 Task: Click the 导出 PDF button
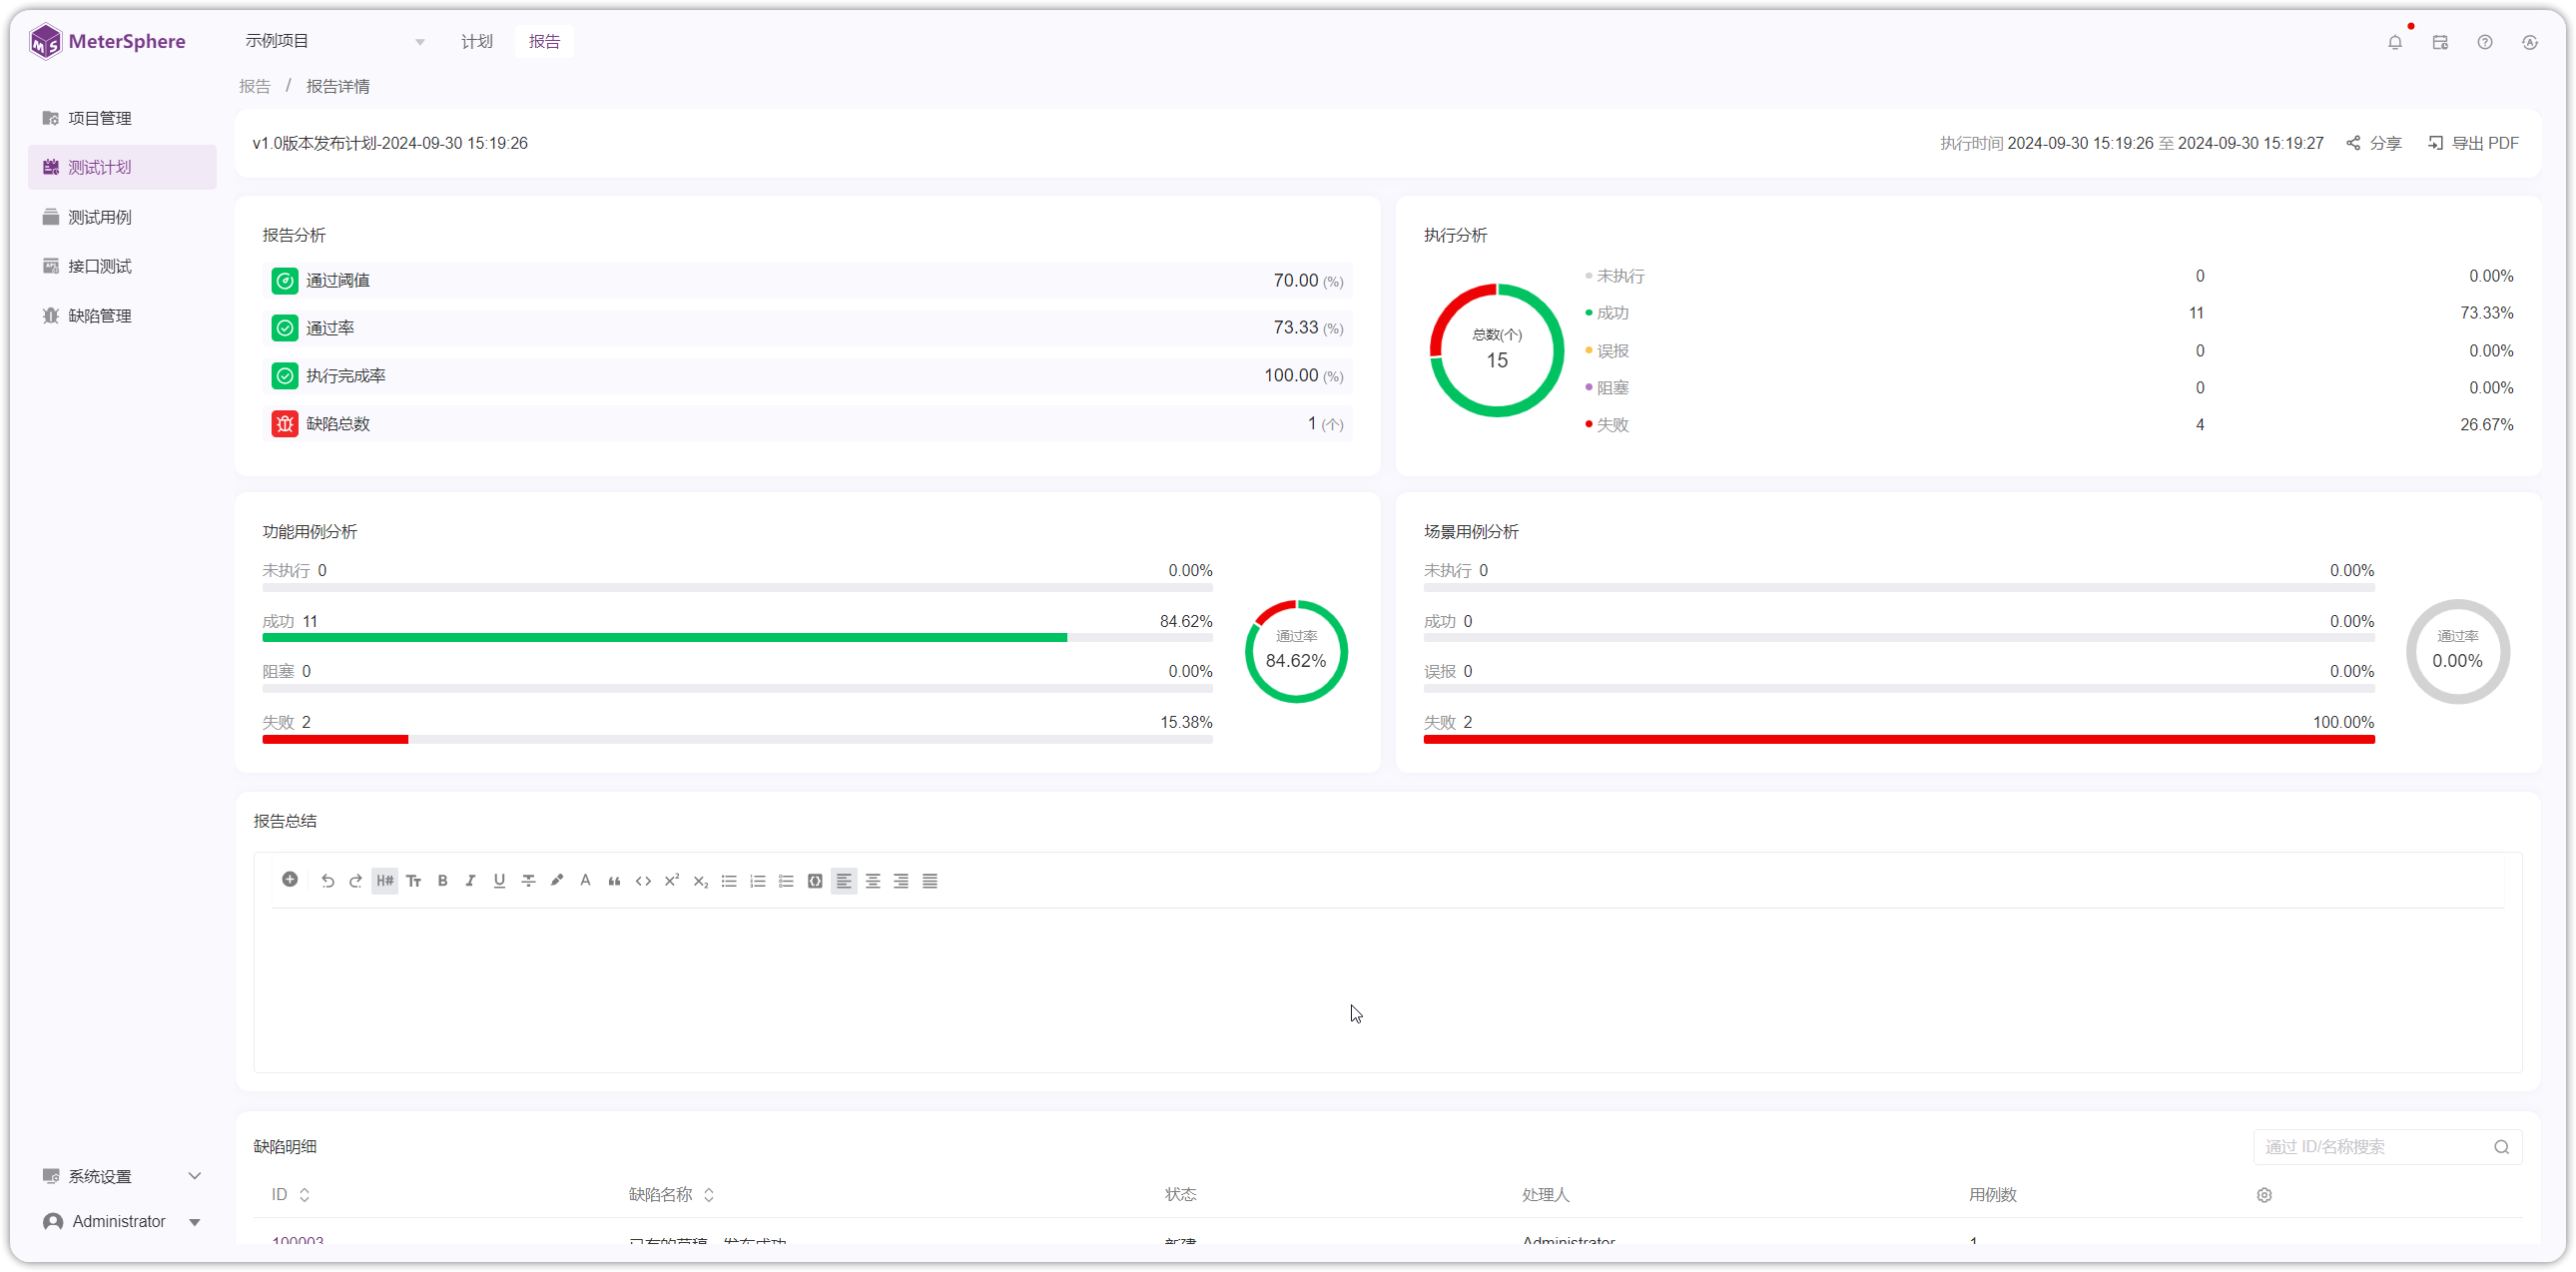(2474, 143)
